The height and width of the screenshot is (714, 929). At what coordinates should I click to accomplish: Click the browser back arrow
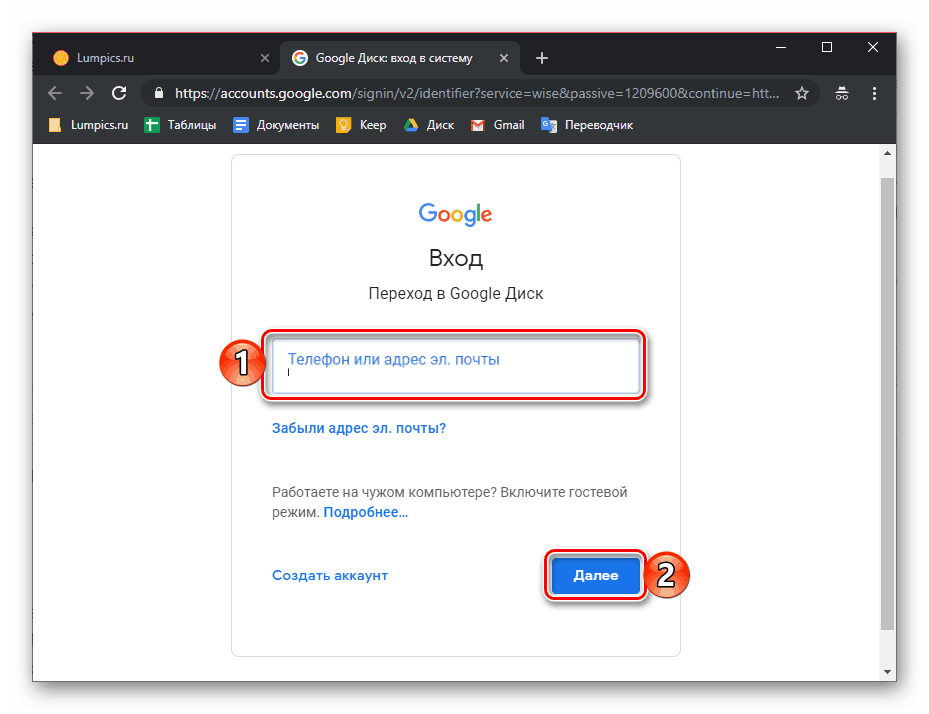[x=55, y=93]
